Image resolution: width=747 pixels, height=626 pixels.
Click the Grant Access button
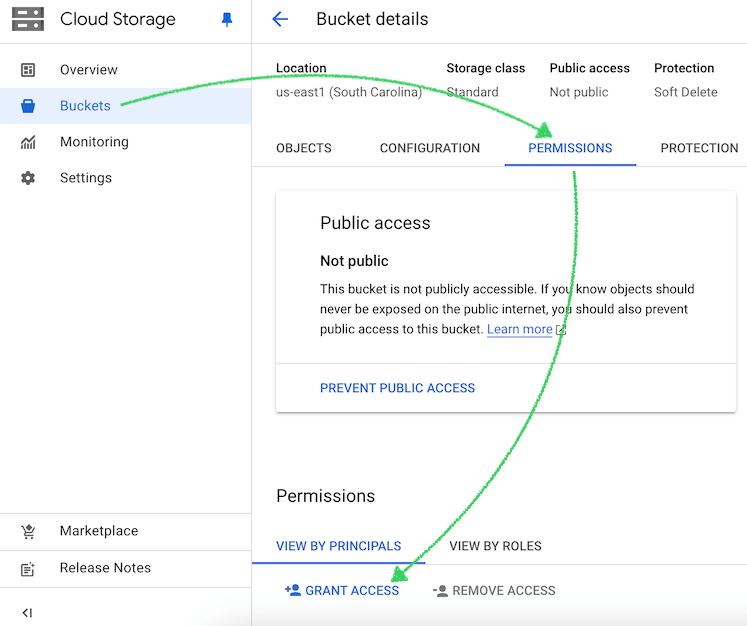(x=342, y=591)
